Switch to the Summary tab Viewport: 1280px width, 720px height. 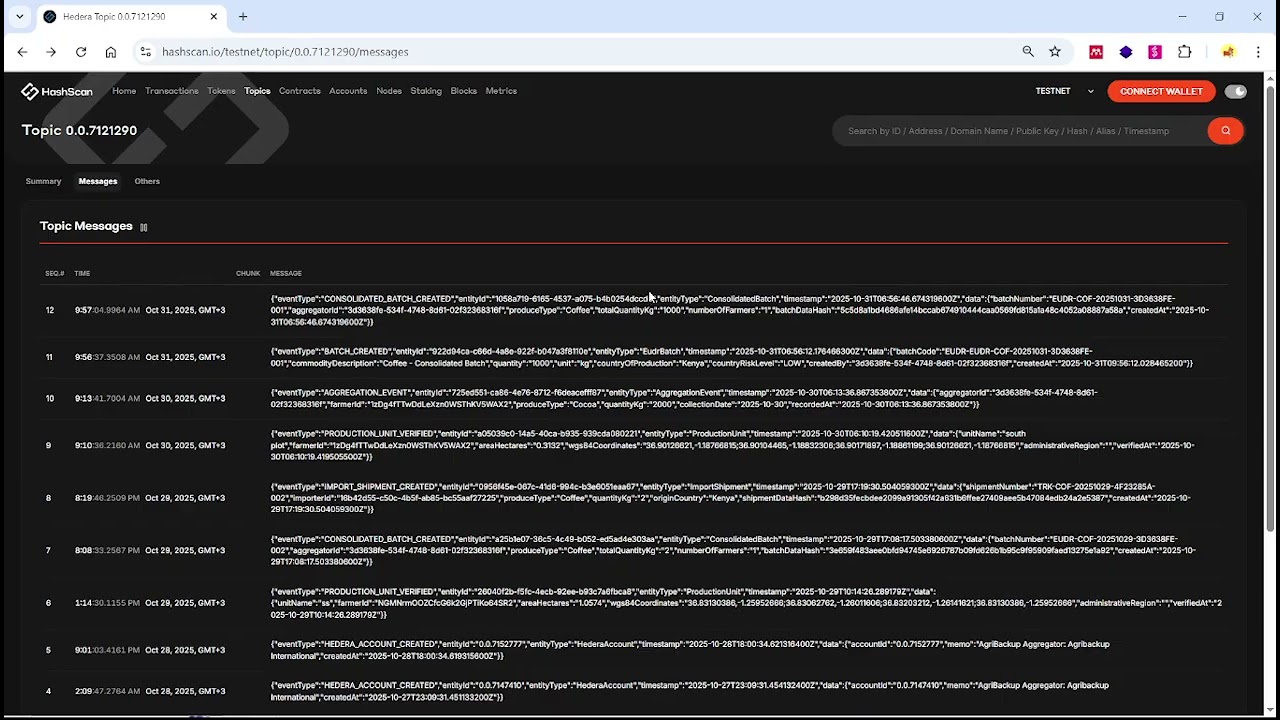pos(44,181)
